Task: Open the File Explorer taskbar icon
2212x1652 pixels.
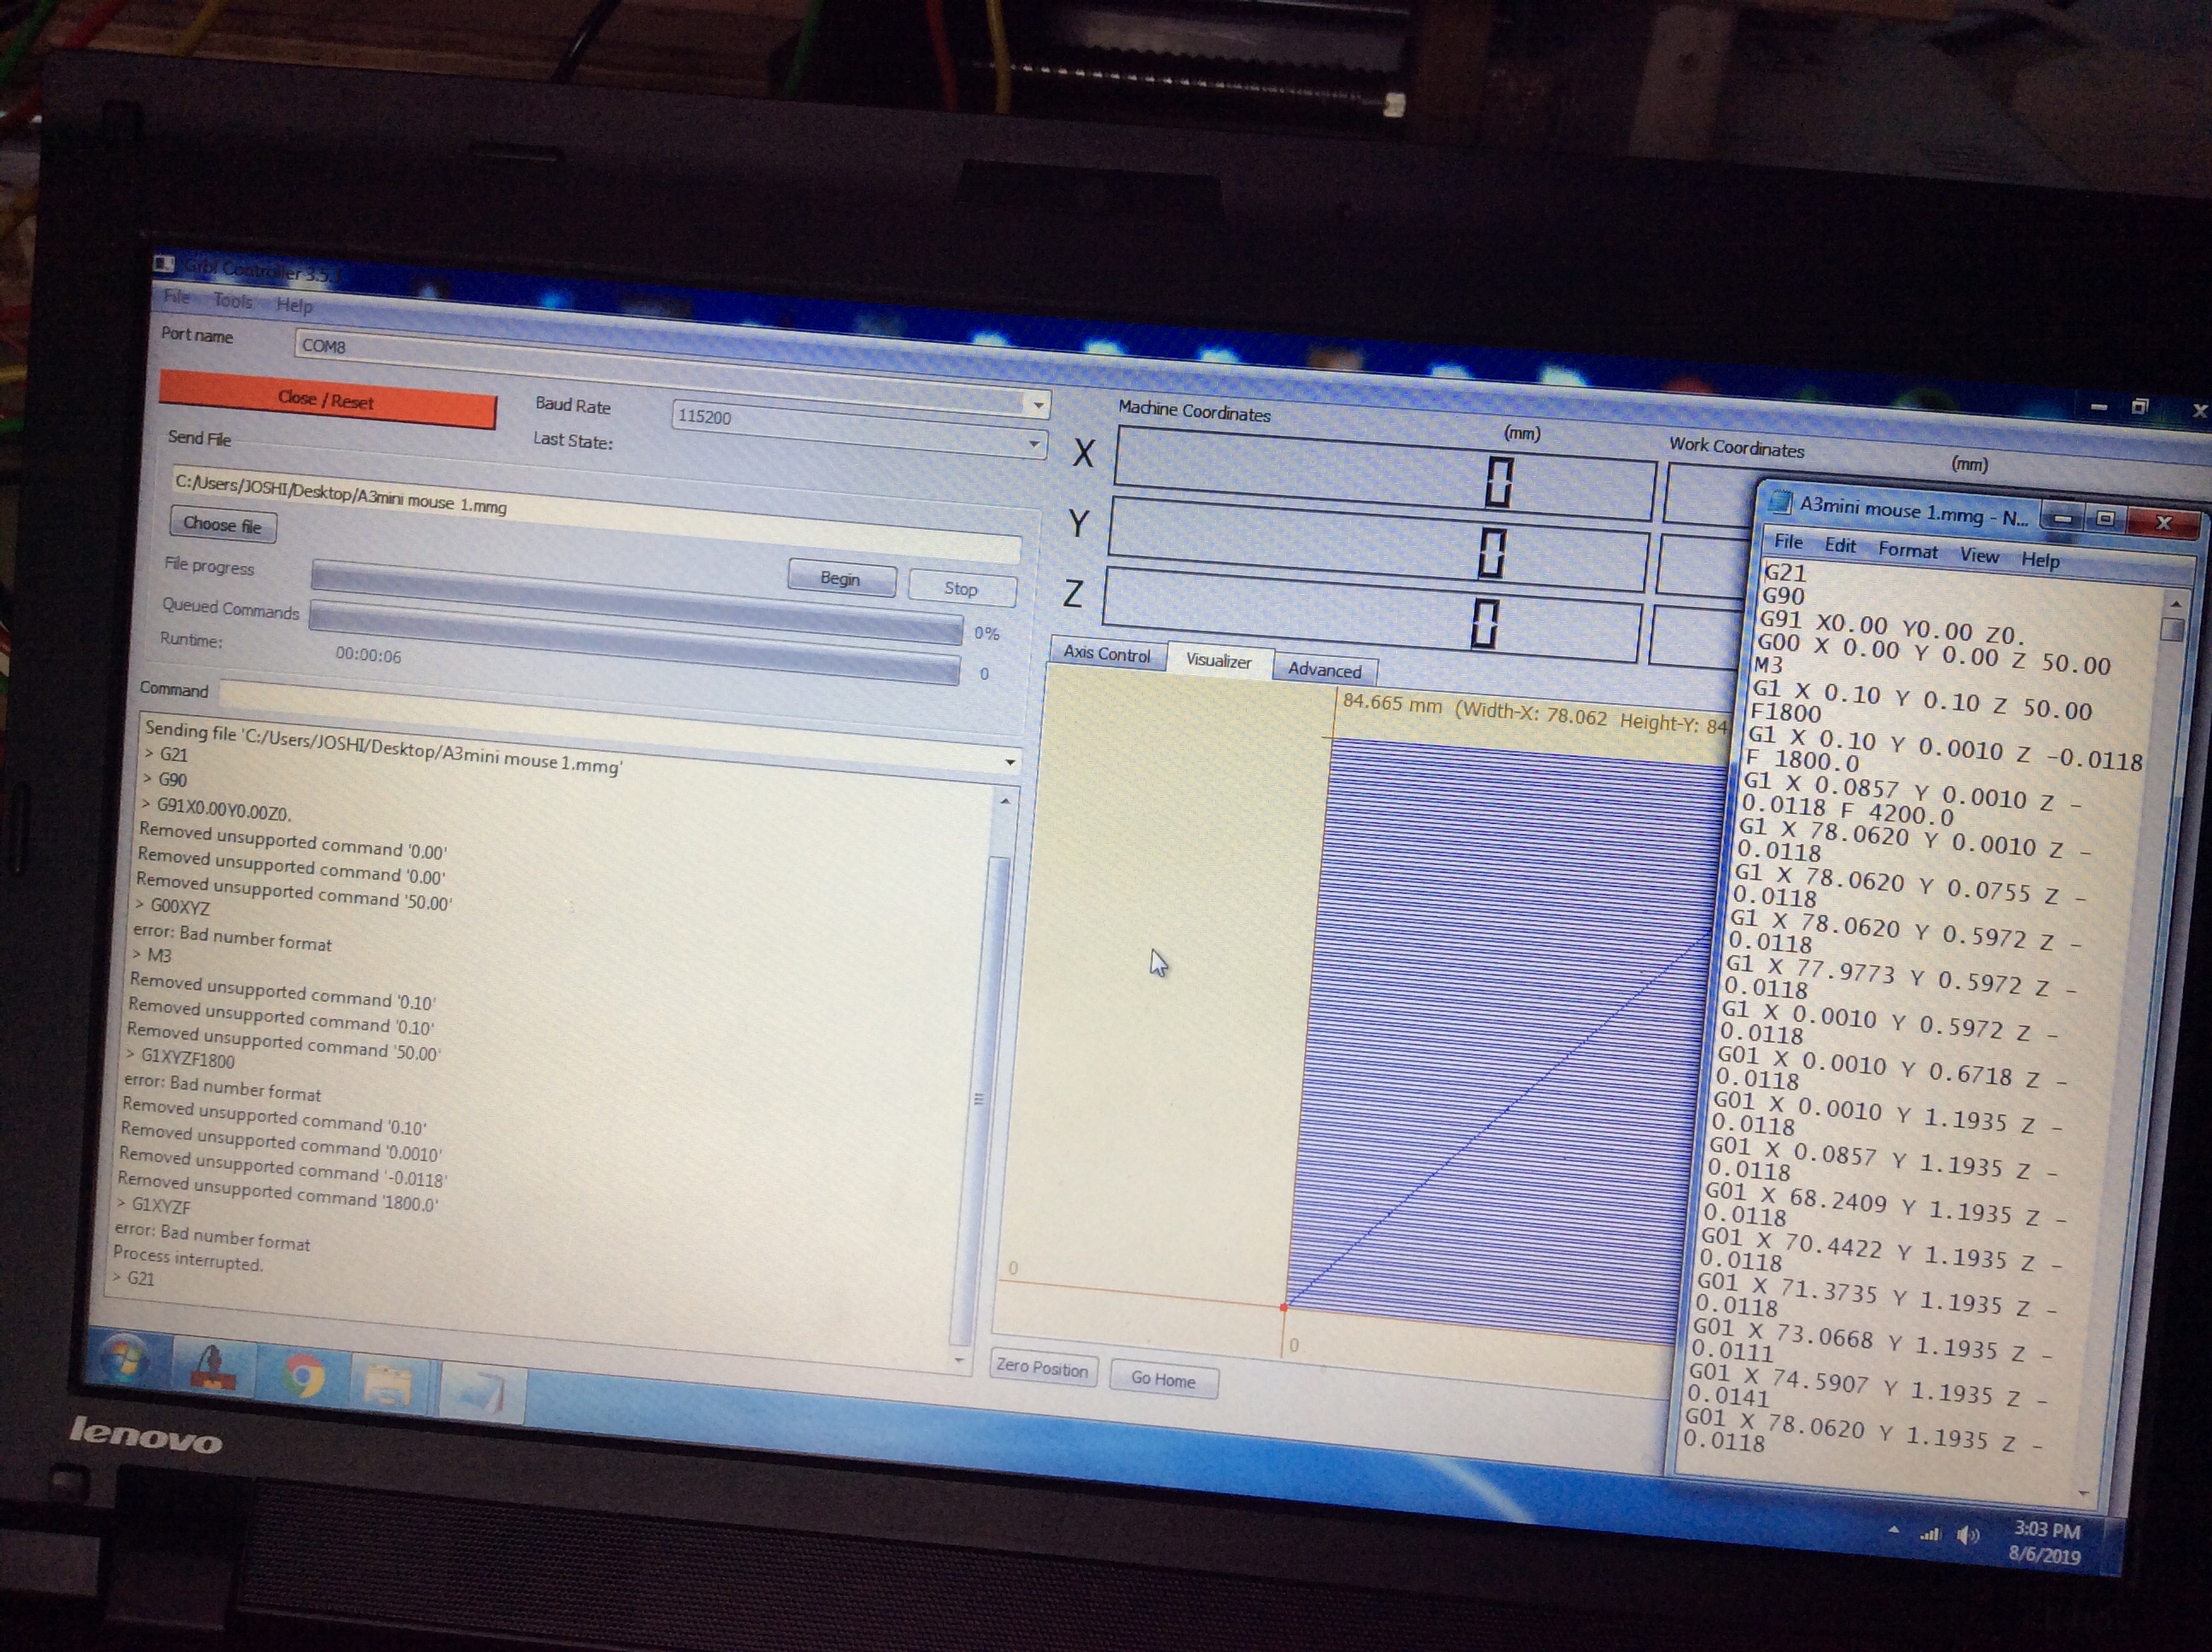Action: coord(389,1385)
